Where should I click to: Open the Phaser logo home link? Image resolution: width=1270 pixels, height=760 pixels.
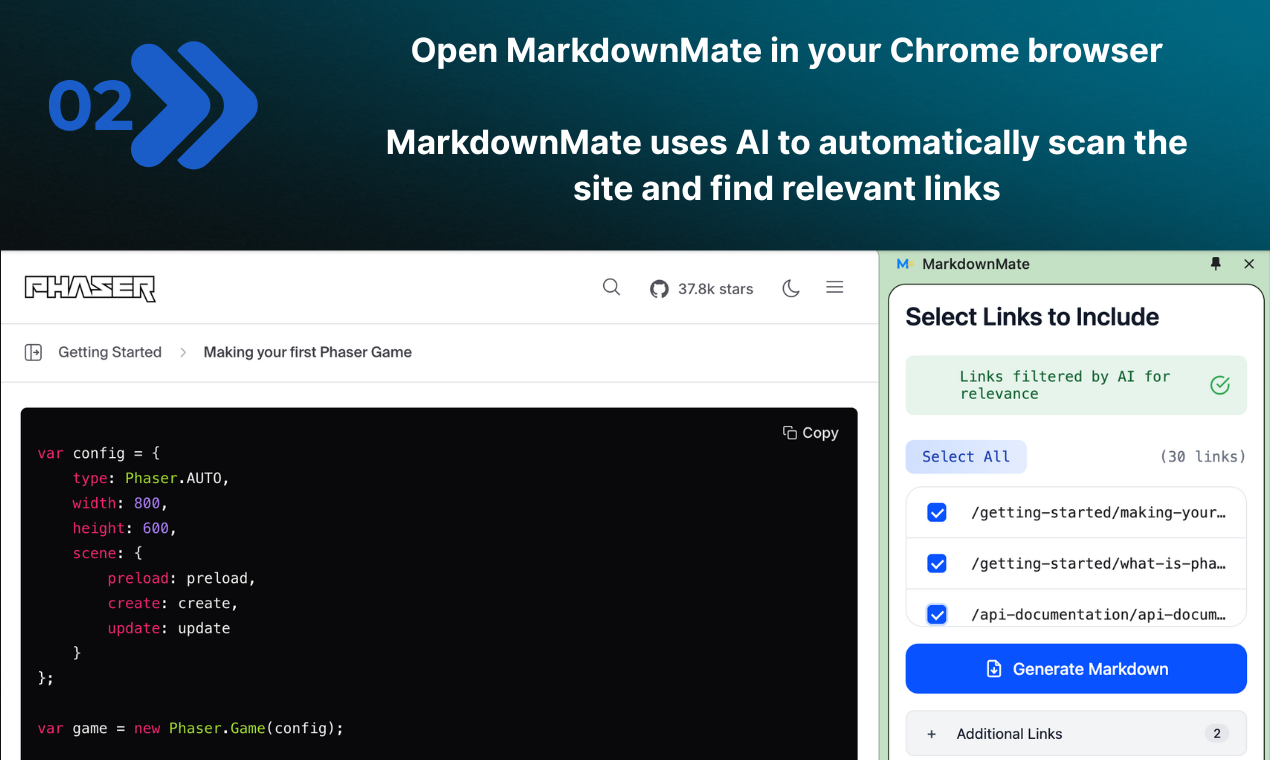click(90, 288)
